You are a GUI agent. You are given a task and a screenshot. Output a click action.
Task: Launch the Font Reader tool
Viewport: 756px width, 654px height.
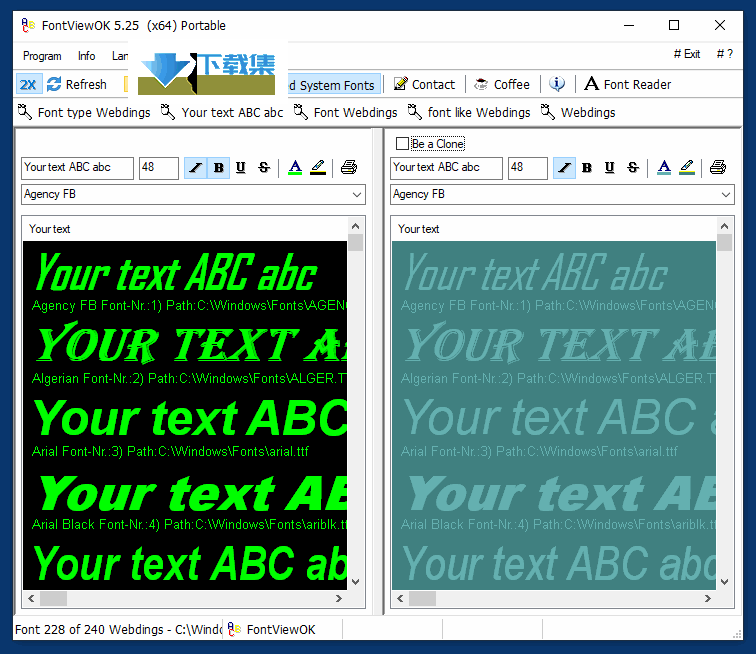628,84
